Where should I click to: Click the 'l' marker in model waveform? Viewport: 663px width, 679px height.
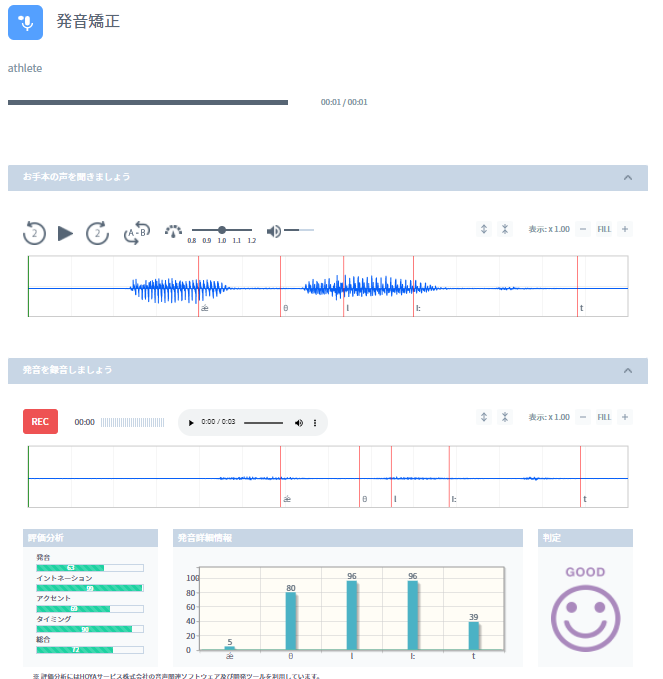point(348,308)
